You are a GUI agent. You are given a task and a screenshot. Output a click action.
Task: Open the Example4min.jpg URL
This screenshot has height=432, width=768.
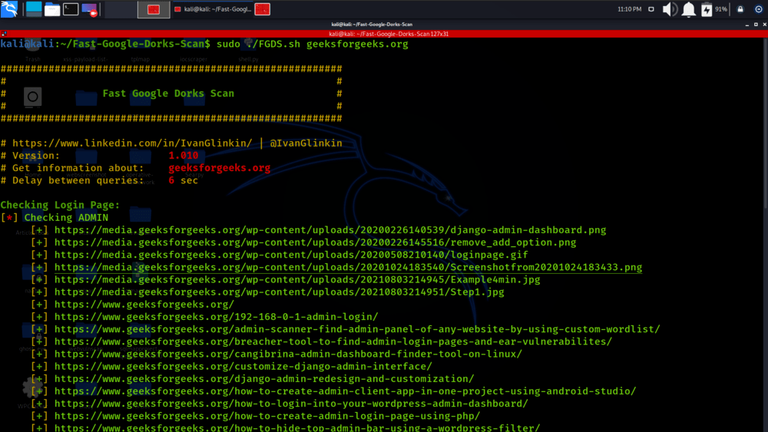click(297, 280)
